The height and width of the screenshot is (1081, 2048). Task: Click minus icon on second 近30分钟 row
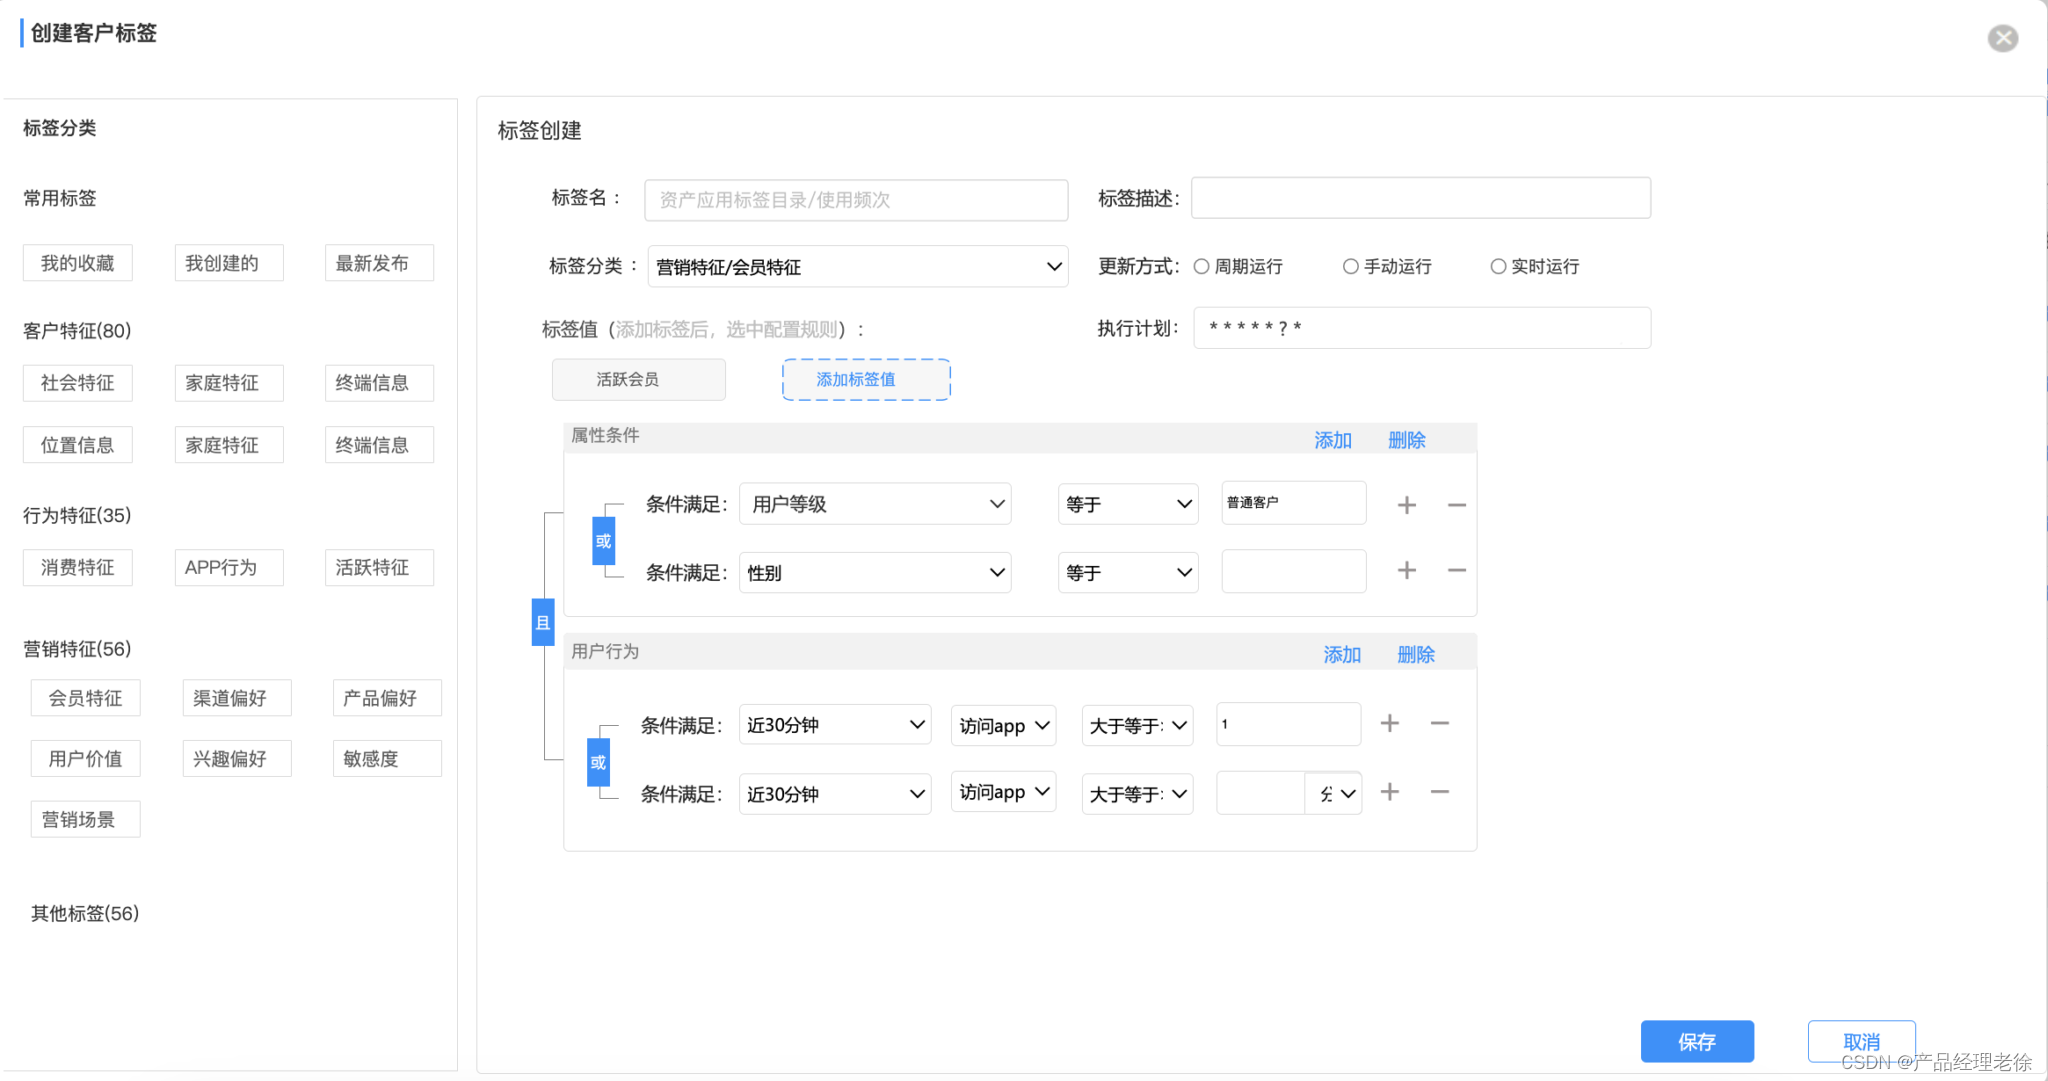(x=1439, y=792)
